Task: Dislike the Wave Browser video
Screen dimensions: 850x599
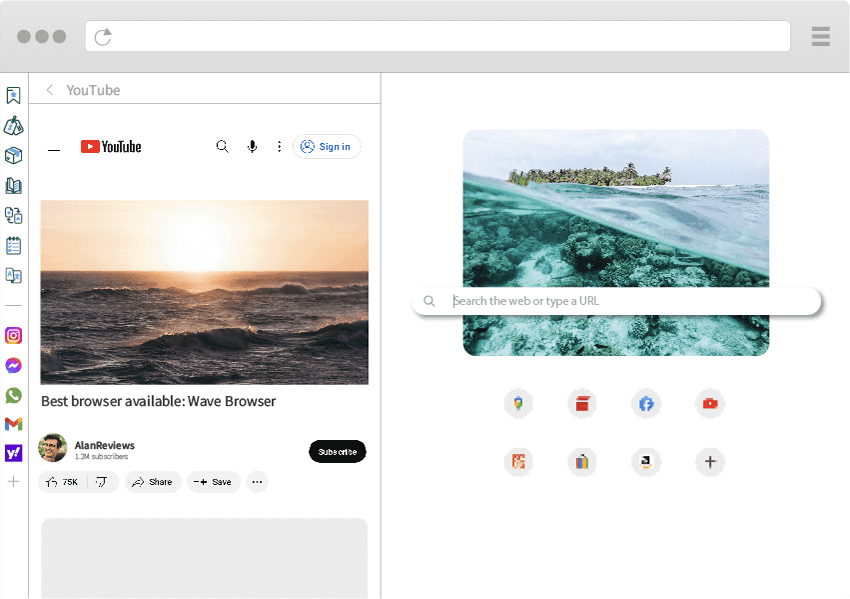Action: tap(102, 482)
